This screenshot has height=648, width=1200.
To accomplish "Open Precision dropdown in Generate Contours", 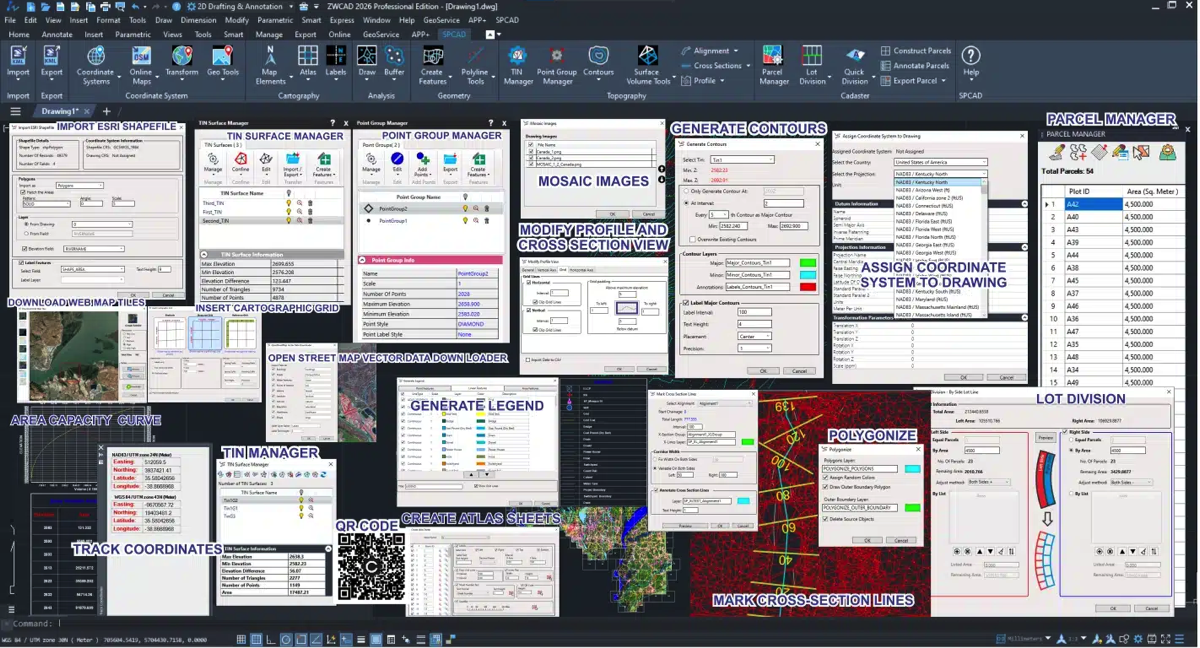I will pos(755,348).
